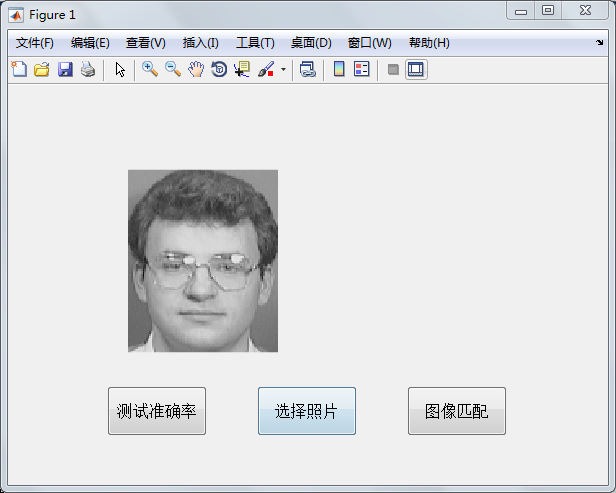Activate the Zoom Out magnifier tool
Image resolution: width=616 pixels, height=493 pixels.
click(173, 70)
